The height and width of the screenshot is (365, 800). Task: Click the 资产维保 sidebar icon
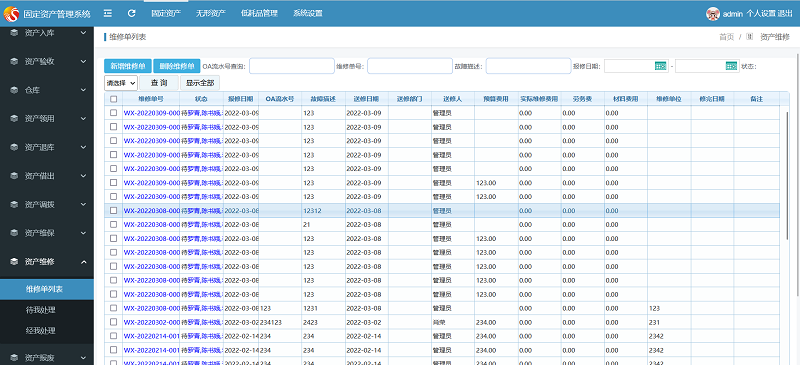tap(14, 233)
